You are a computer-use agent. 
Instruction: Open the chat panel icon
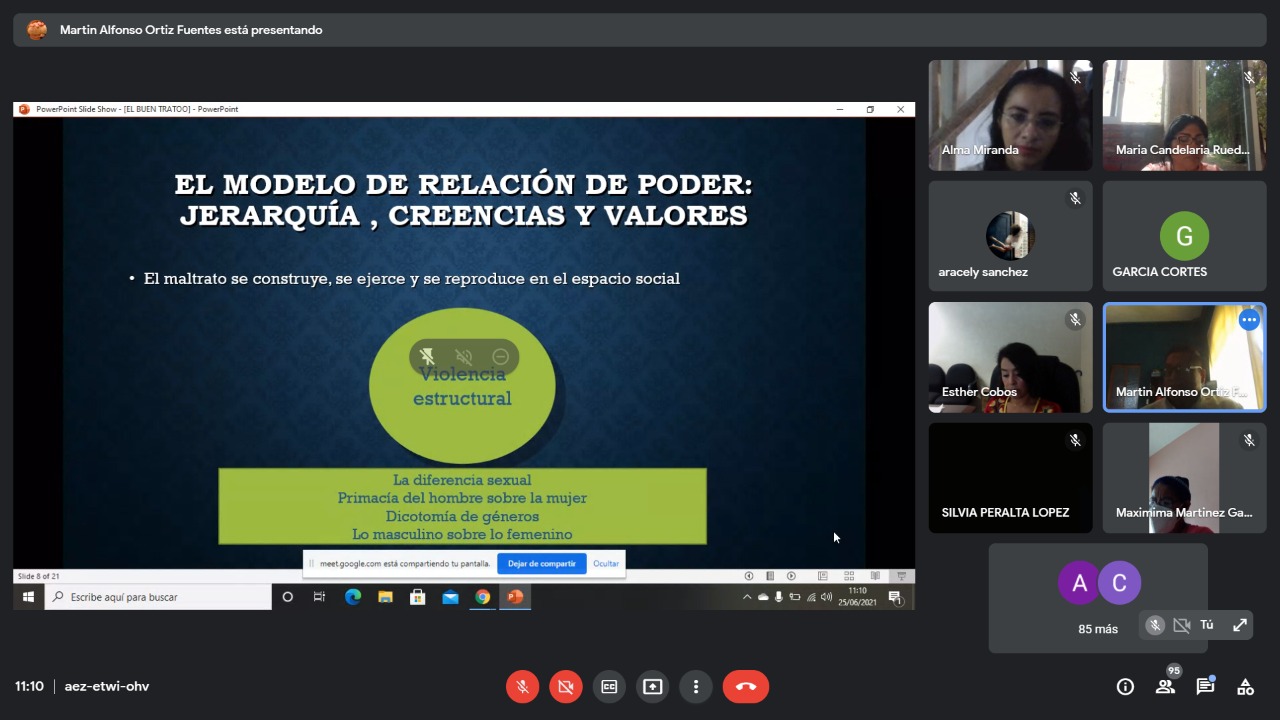point(1205,686)
